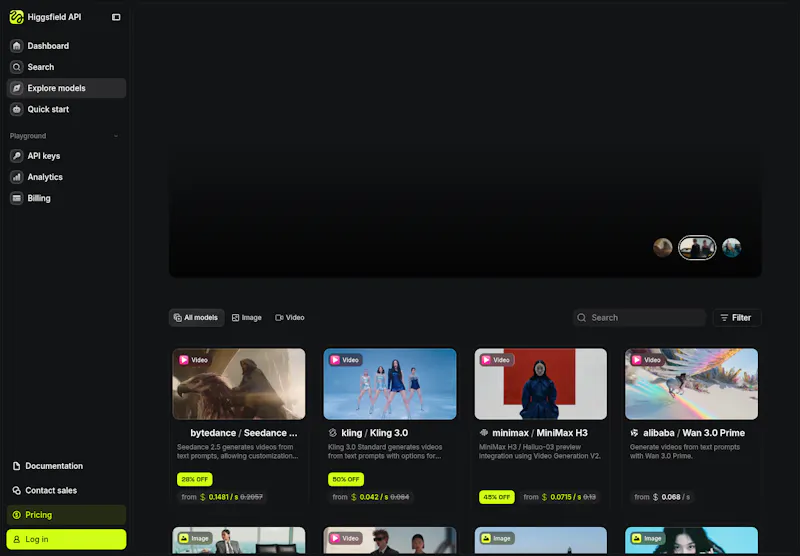The width and height of the screenshot is (800, 556).
Task: Open the MiniMax H3 card image
Action: (x=541, y=384)
